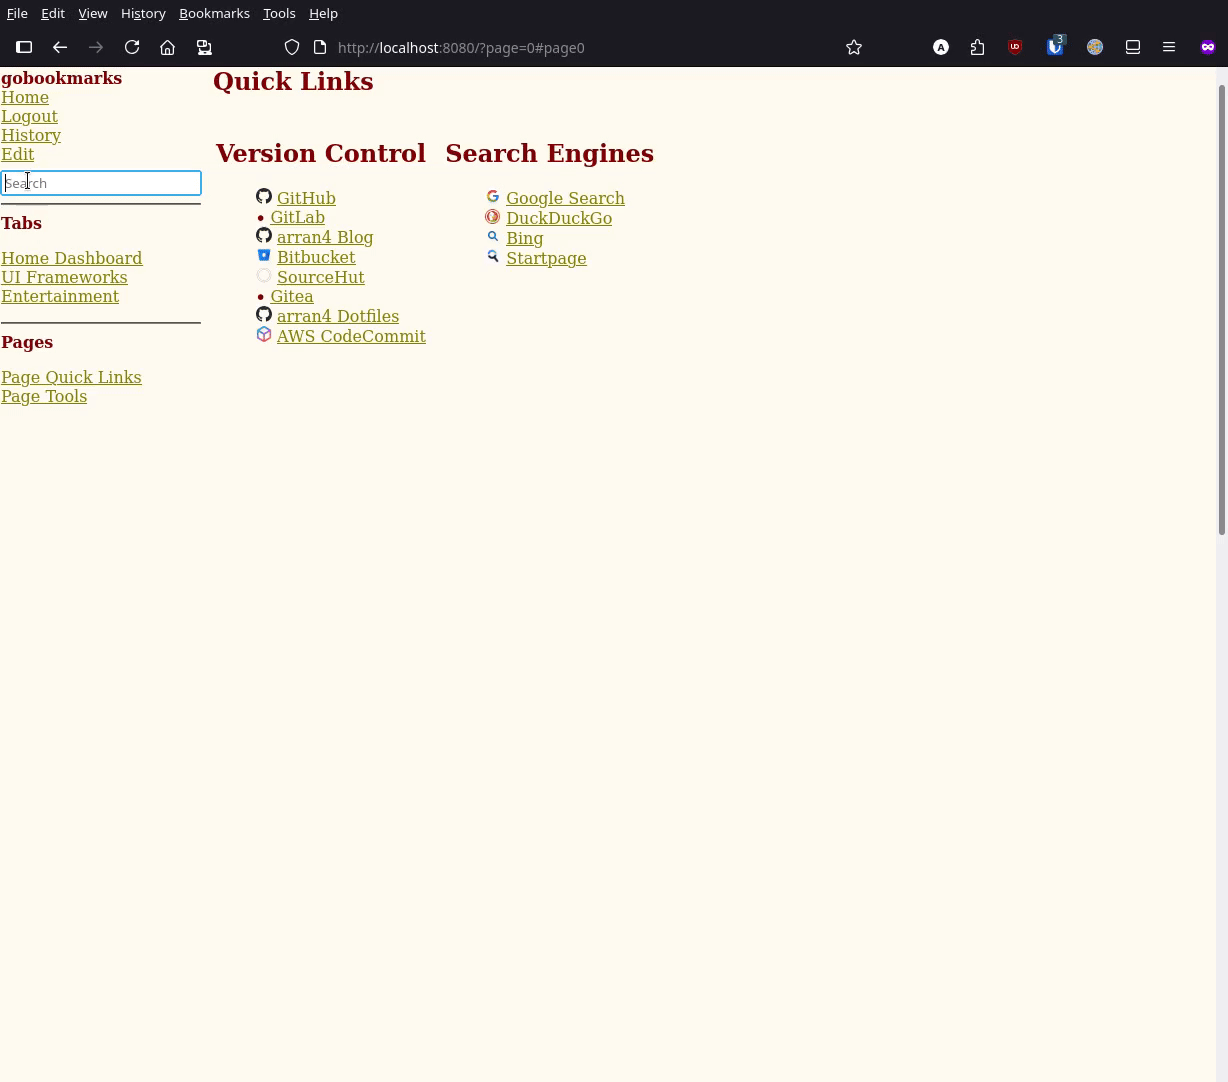Click the Bitbucket favicon icon
This screenshot has height=1082, width=1228.
(x=264, y=256)
